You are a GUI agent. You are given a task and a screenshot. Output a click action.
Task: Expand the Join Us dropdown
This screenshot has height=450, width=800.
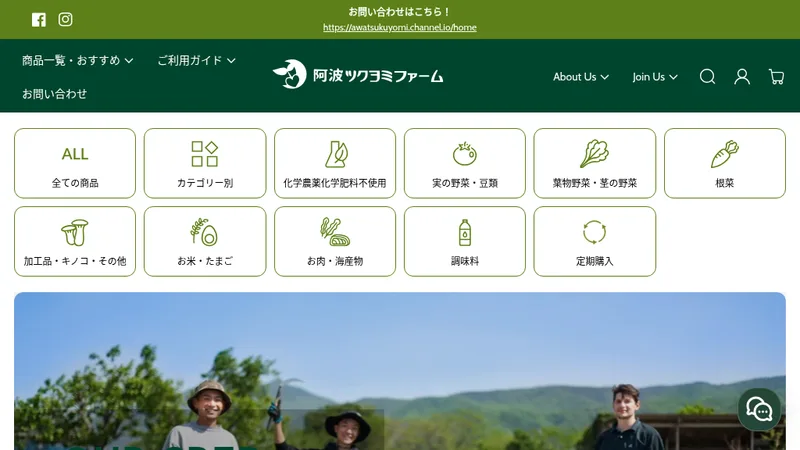point(655,77)
